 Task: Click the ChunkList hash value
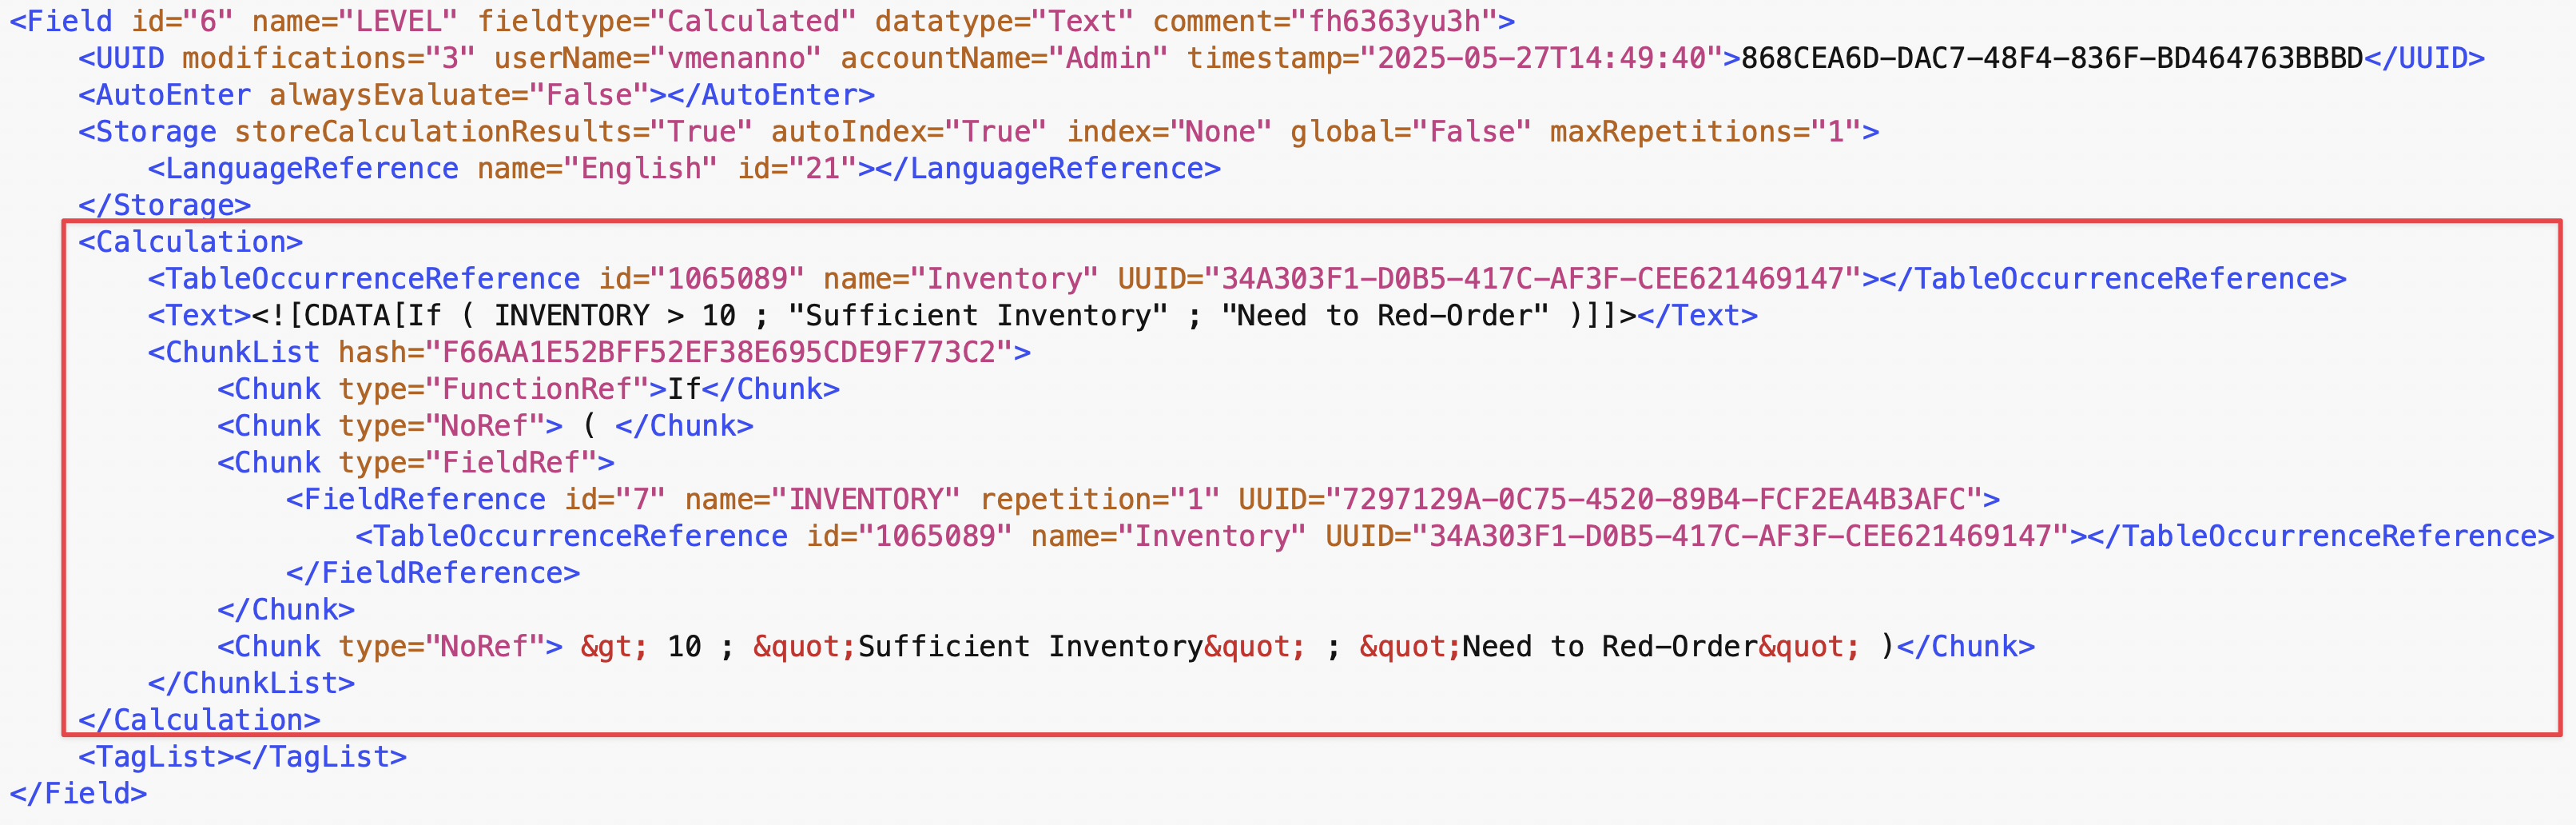point(719,353)
